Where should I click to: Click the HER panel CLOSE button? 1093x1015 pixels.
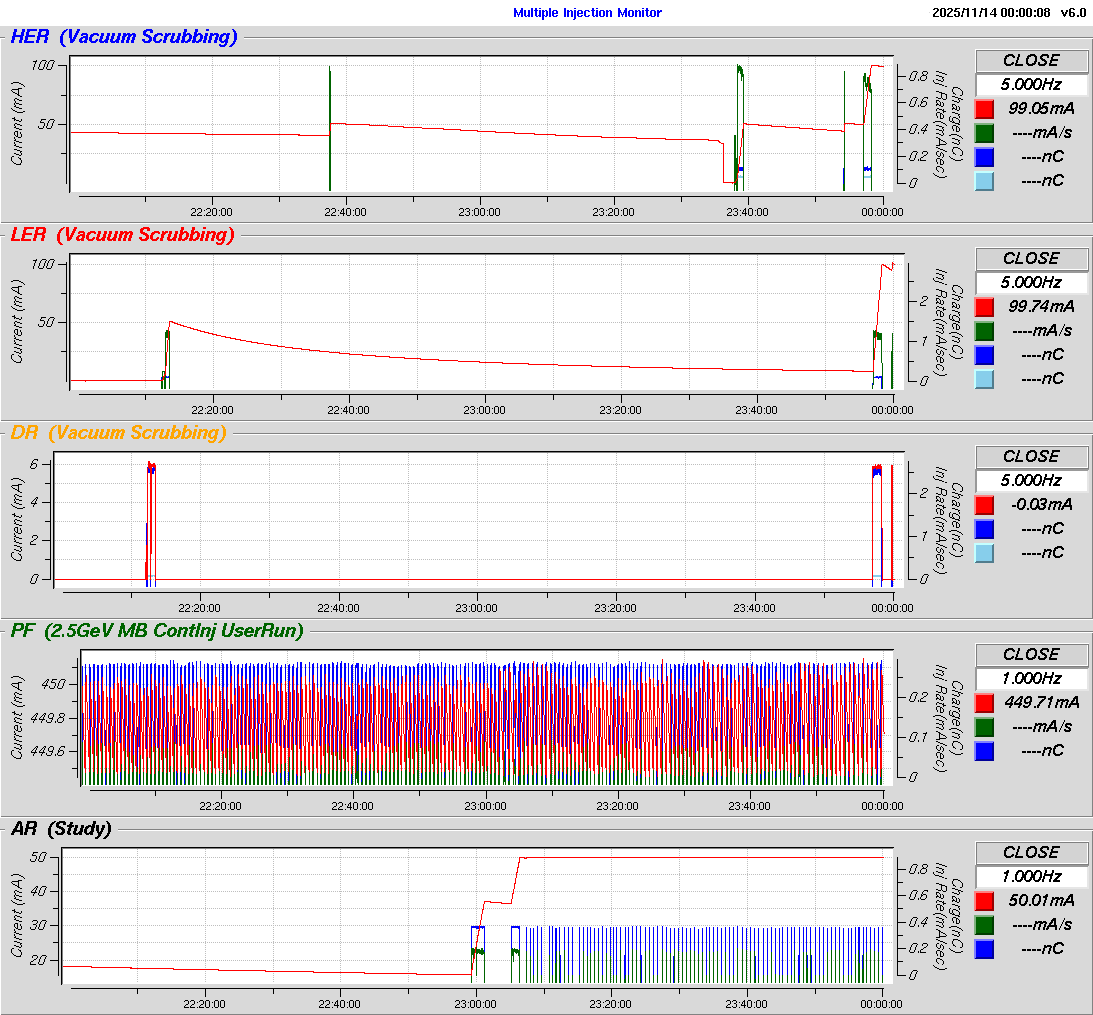tap(1031, 60)
